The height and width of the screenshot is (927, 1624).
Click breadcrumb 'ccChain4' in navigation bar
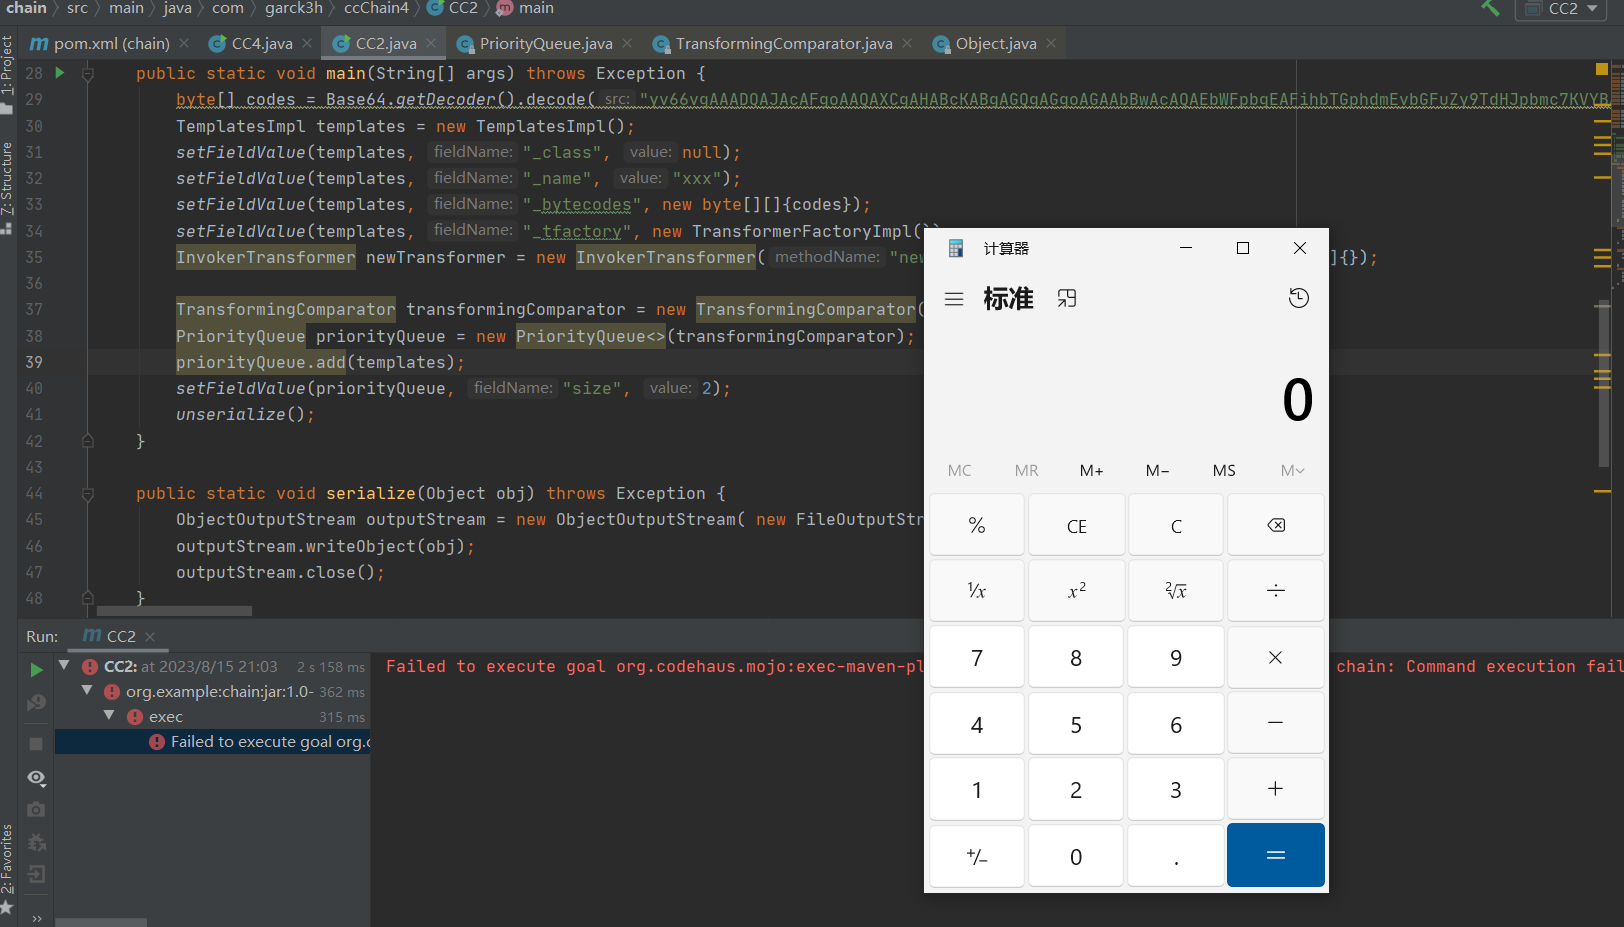click(x=376, y=8)
